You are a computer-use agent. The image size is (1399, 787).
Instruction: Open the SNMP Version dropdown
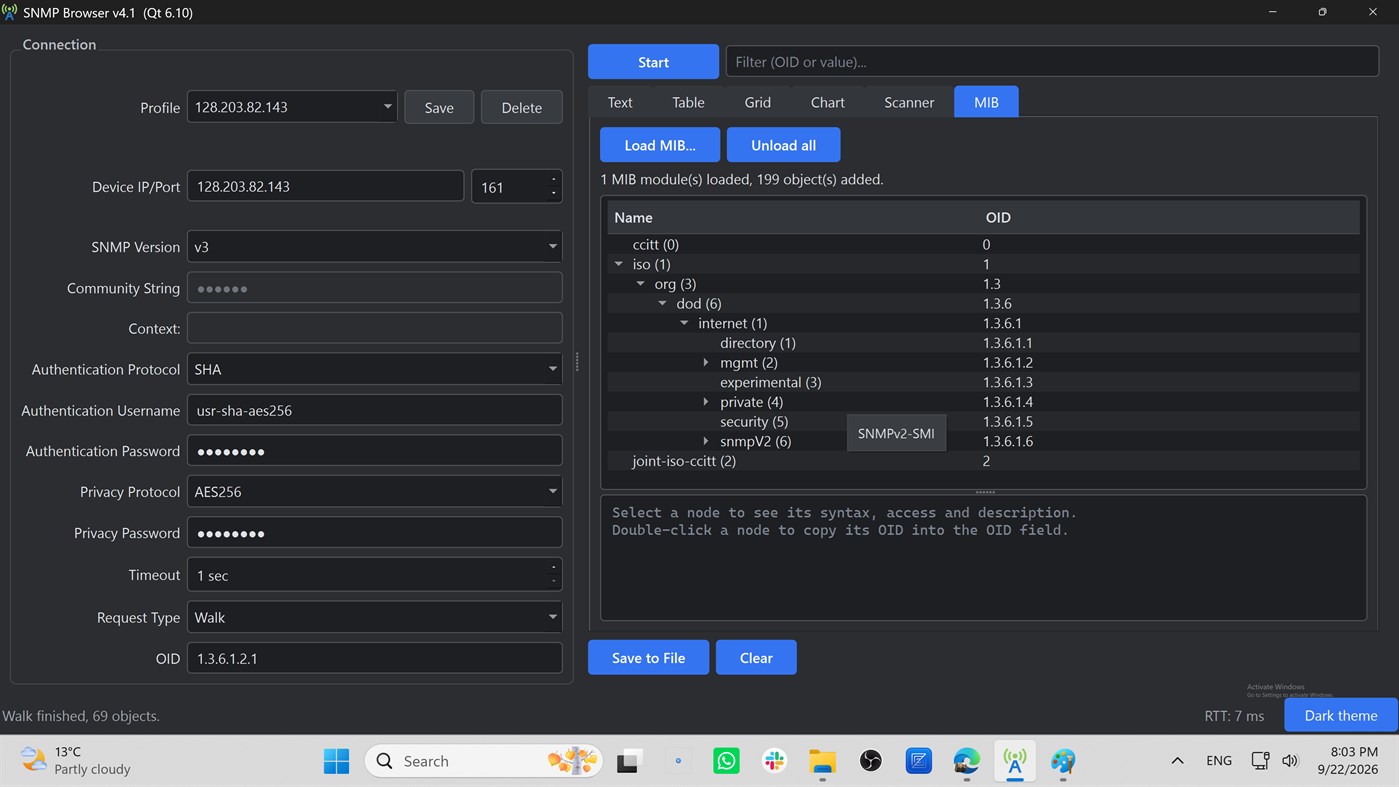(x=374, y=247)
